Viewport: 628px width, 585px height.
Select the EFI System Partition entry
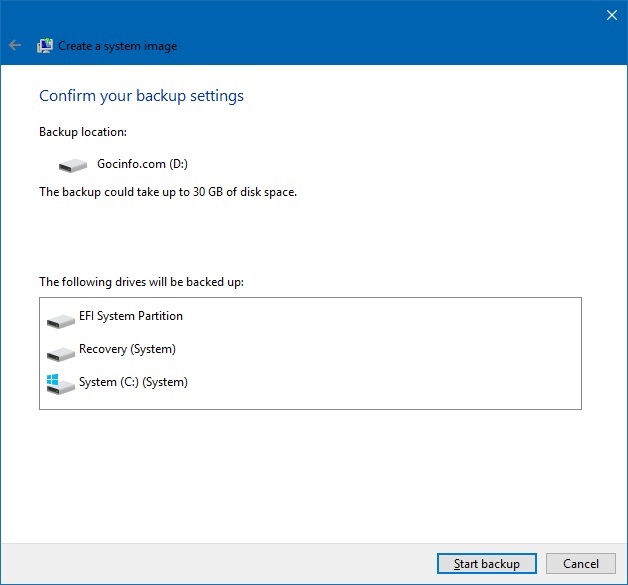pos(131,316)
